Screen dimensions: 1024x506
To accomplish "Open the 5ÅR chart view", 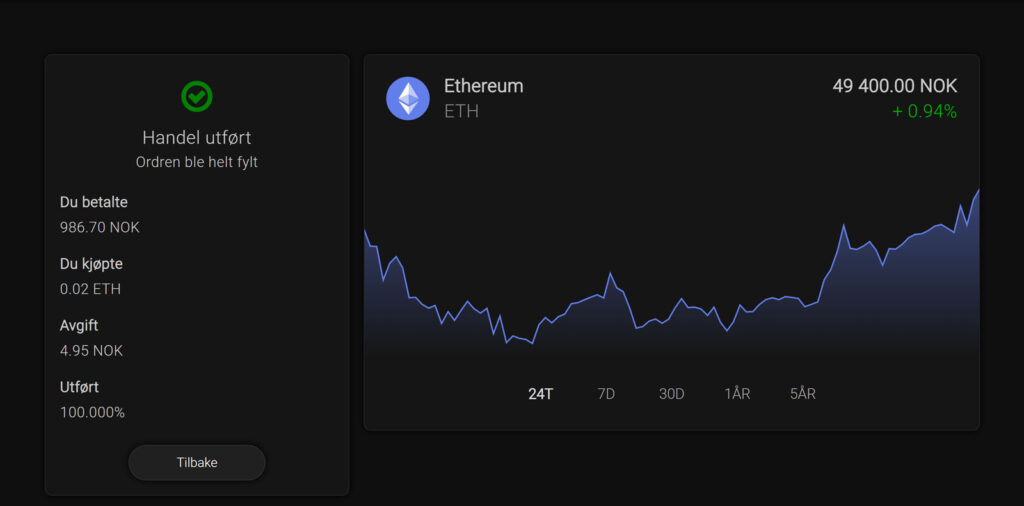I will [x=802, y=394].
